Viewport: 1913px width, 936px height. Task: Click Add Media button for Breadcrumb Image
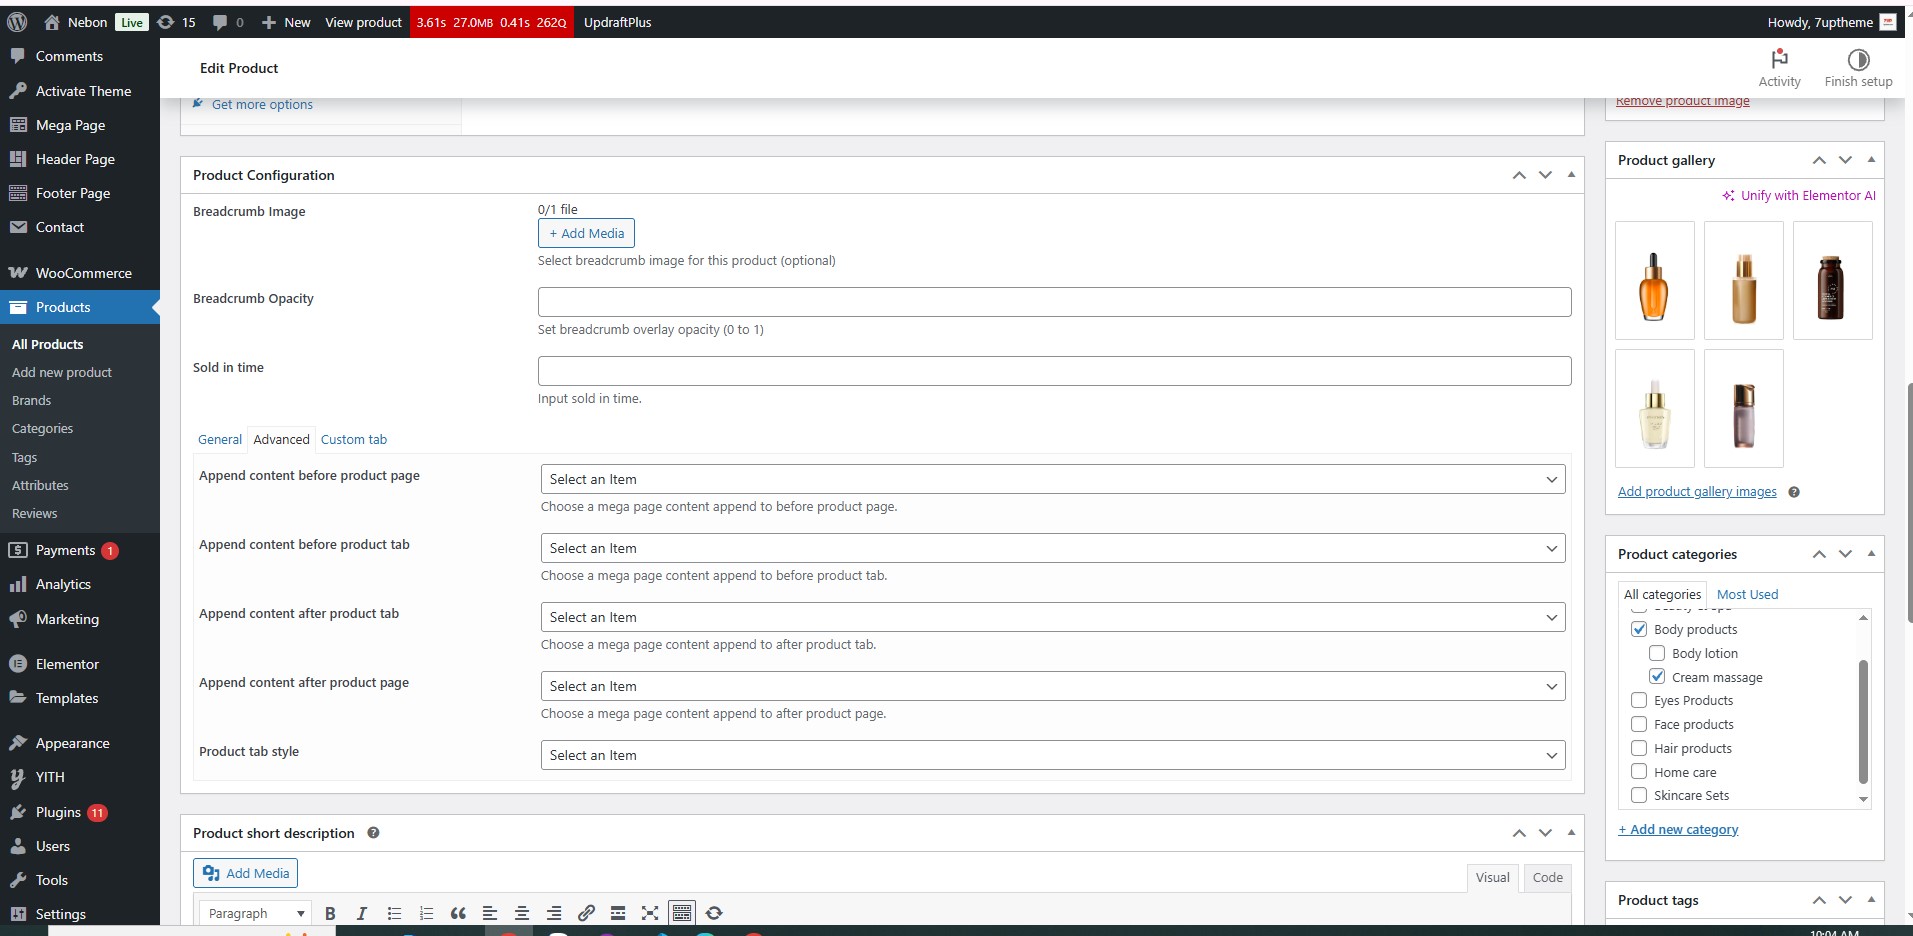[586, 233]
